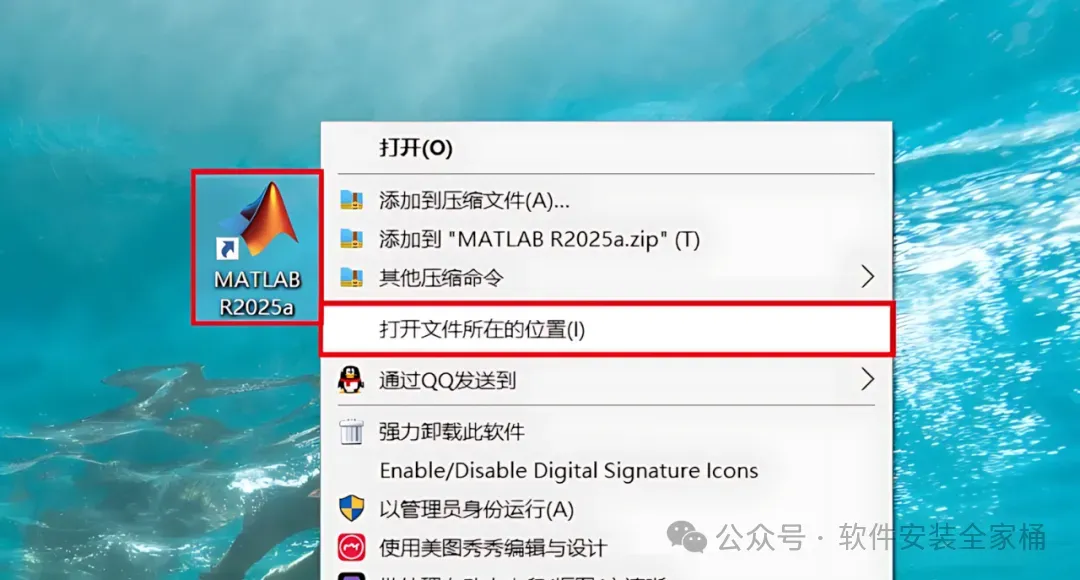
Task: Choose 以管理员身份运行(A) text entry
Action: (477, 509)
